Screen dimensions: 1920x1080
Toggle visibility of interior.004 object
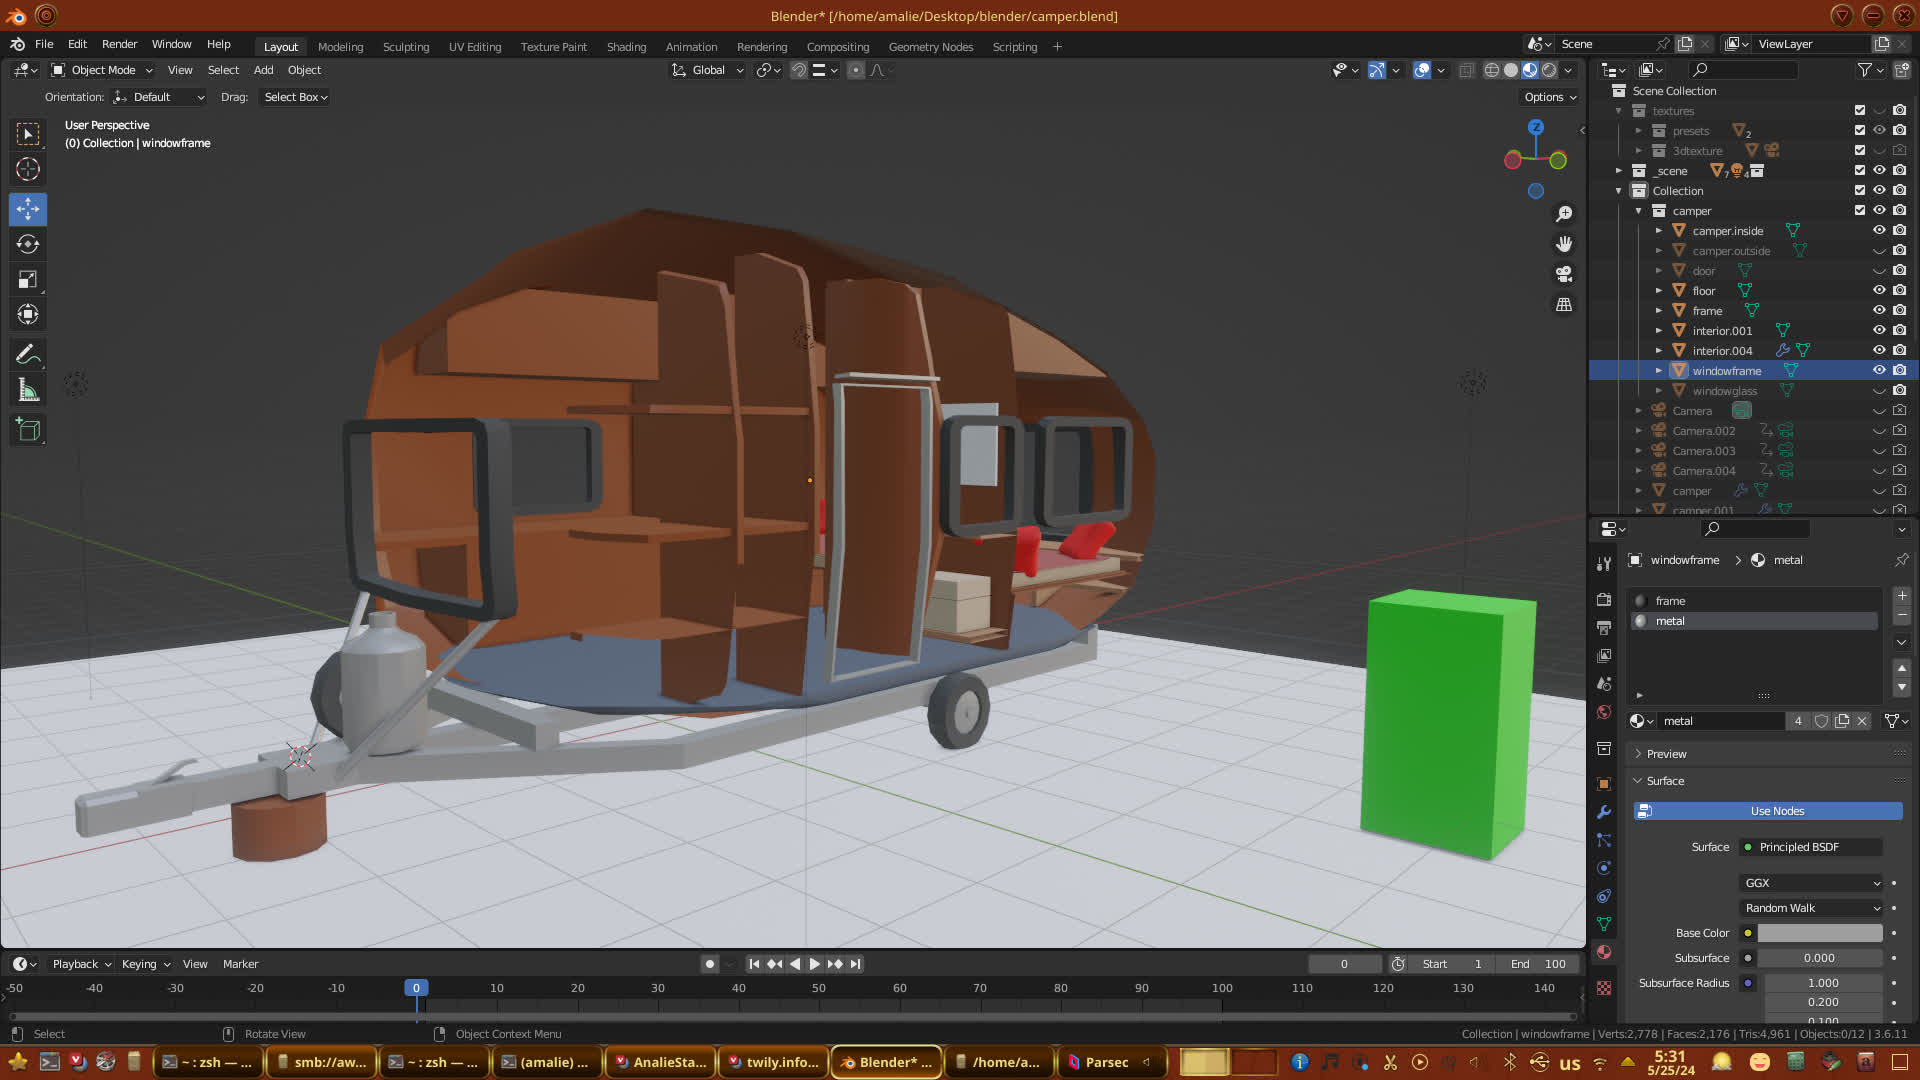coord(1879,350)
